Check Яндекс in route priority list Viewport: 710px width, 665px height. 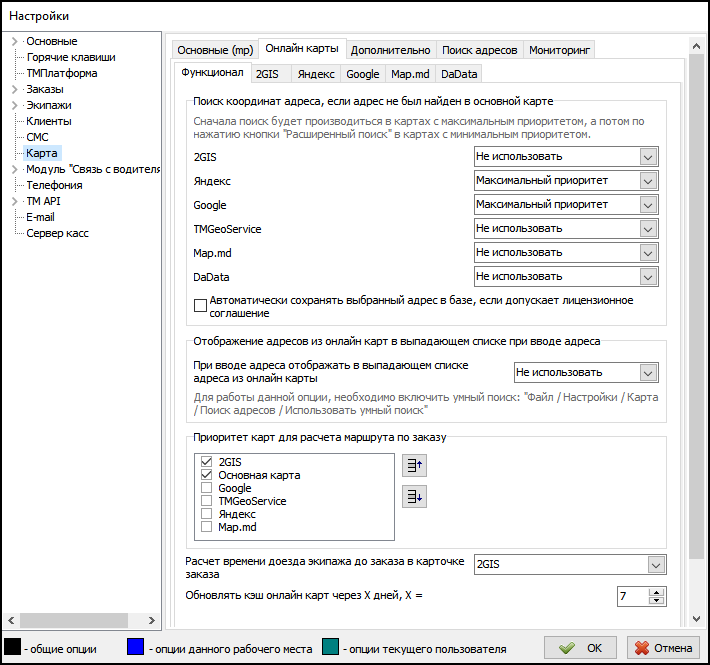point(207,514)
